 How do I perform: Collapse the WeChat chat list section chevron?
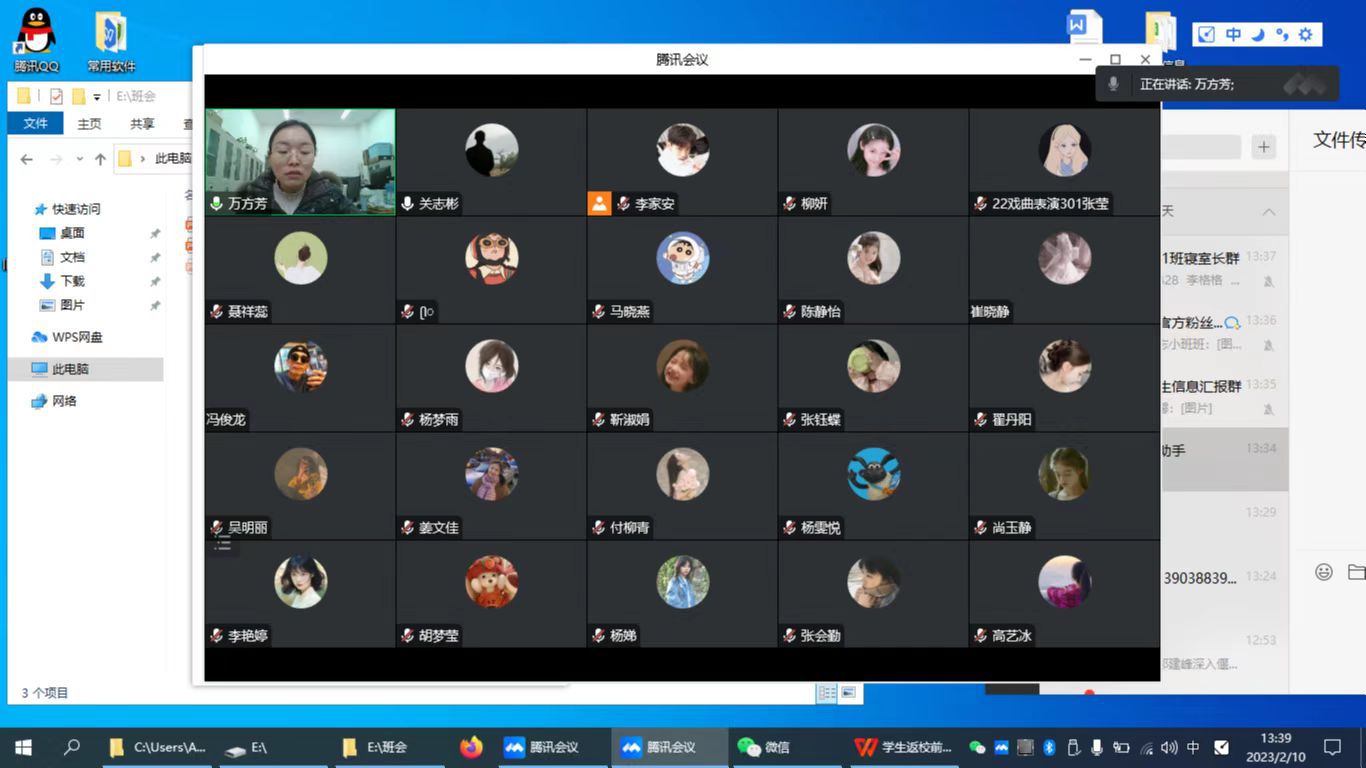[x=1268, y=212]
